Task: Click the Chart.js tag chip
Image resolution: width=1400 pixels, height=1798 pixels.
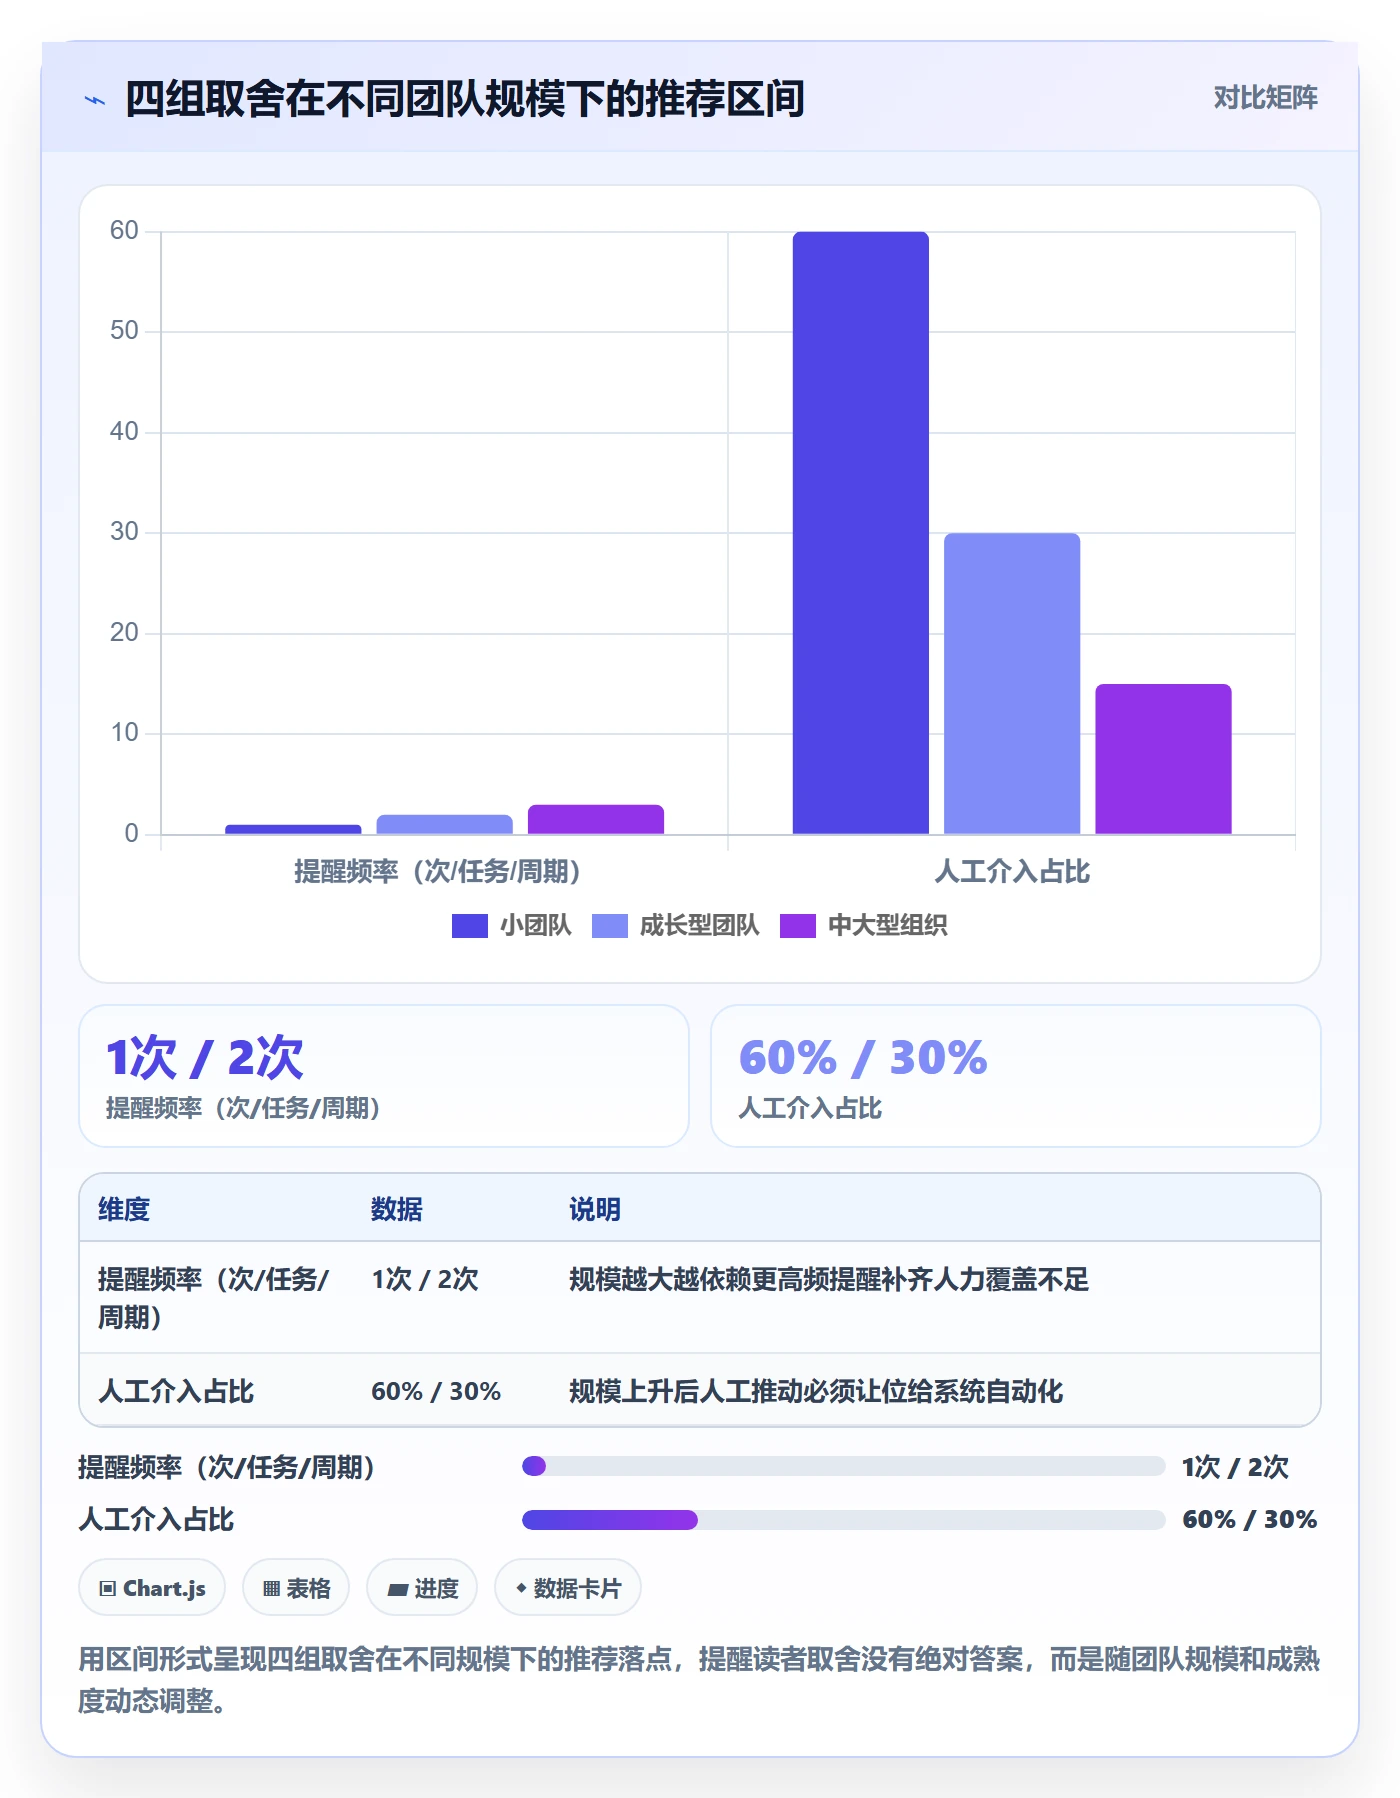Action: pos(152,1588)
